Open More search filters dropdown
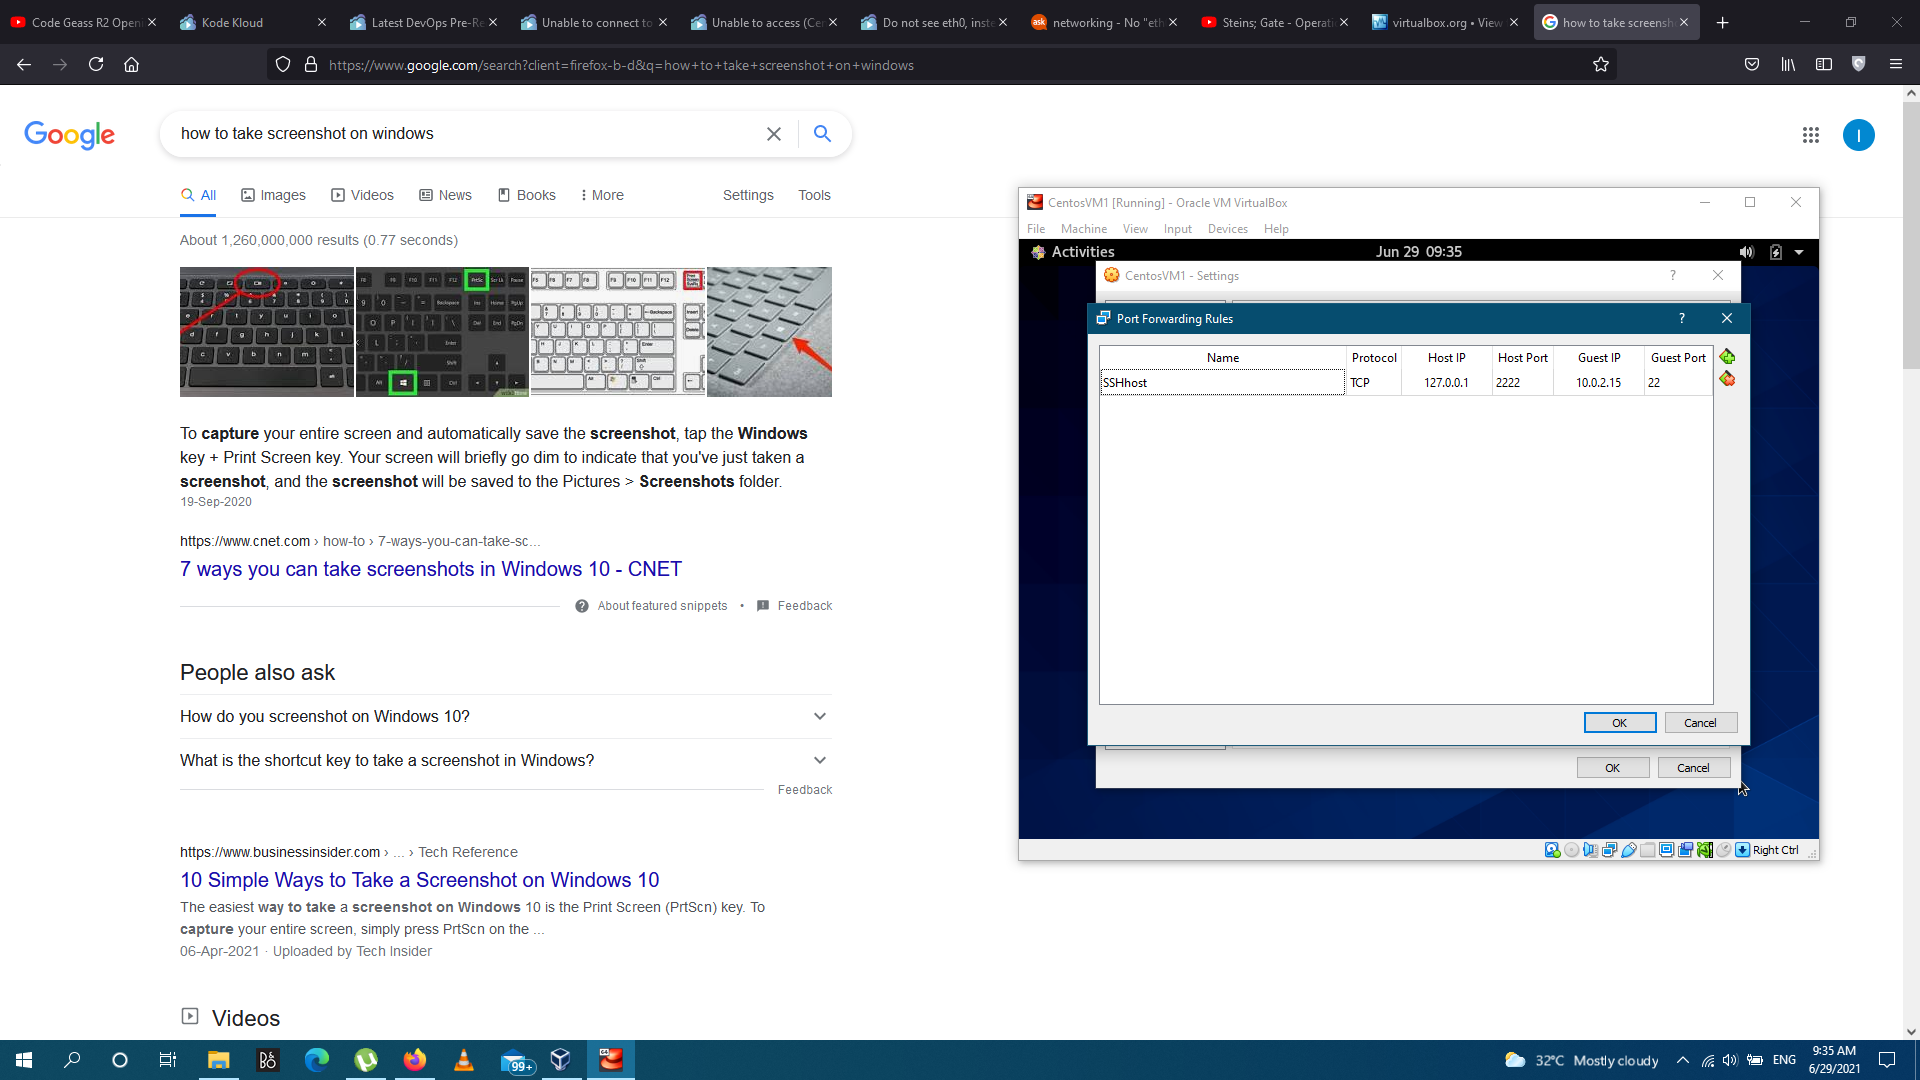Screen dimensions: 1920x1080 tap(602, 195)
